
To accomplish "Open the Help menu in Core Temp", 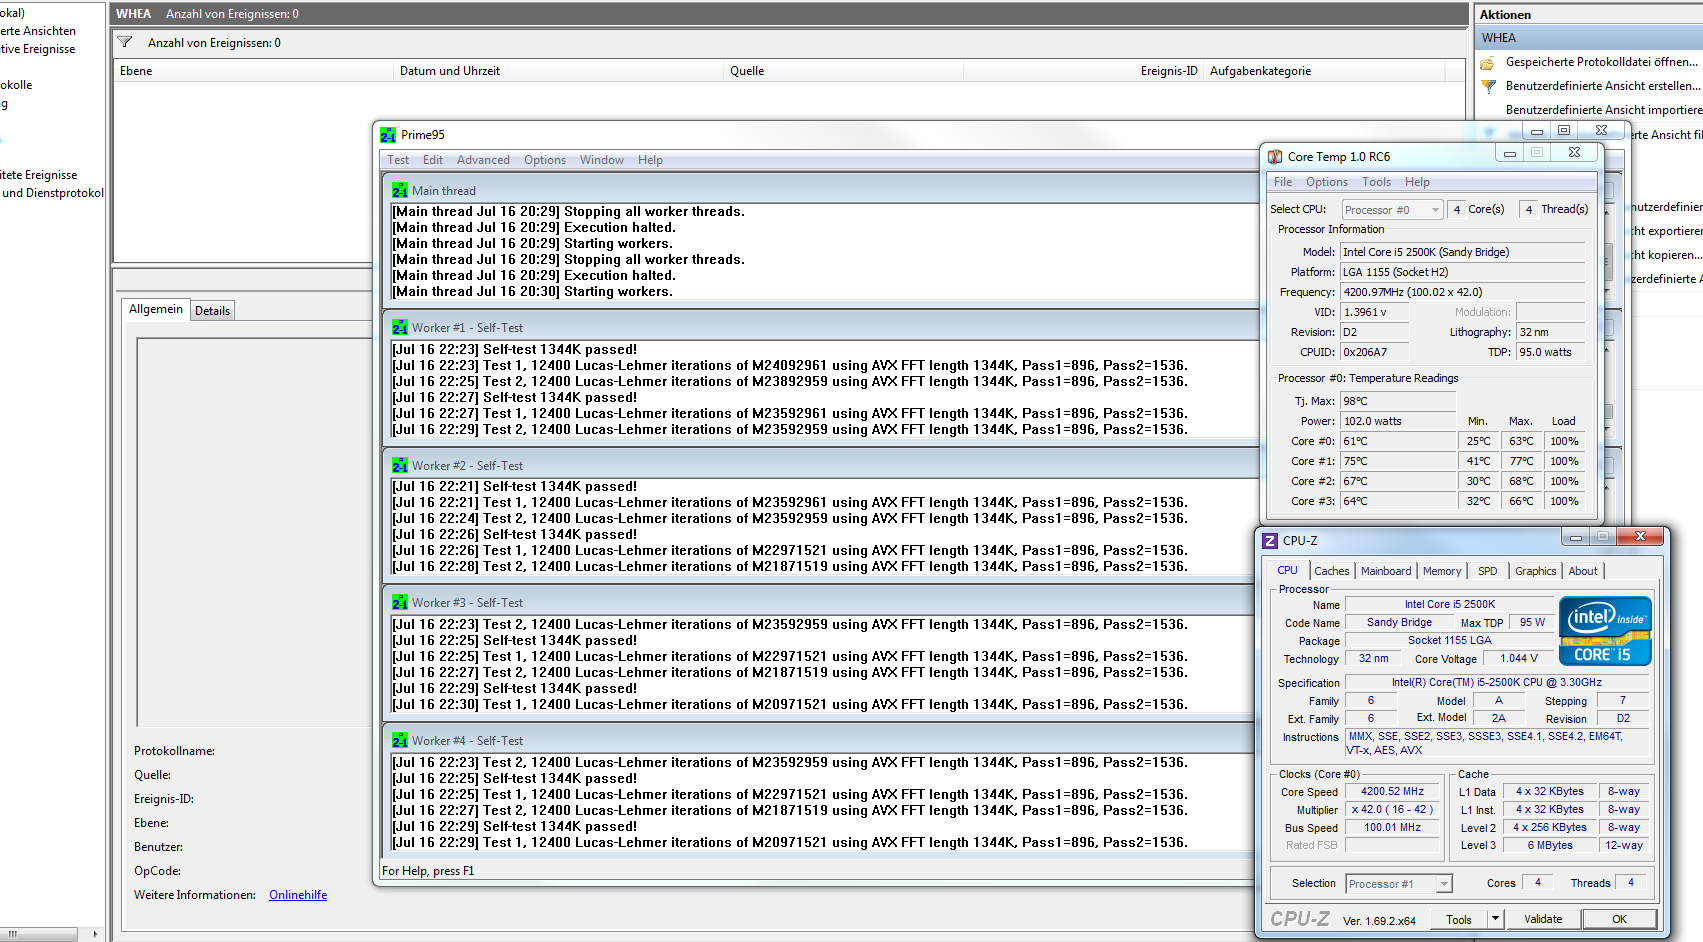I will pos(1417,182).
